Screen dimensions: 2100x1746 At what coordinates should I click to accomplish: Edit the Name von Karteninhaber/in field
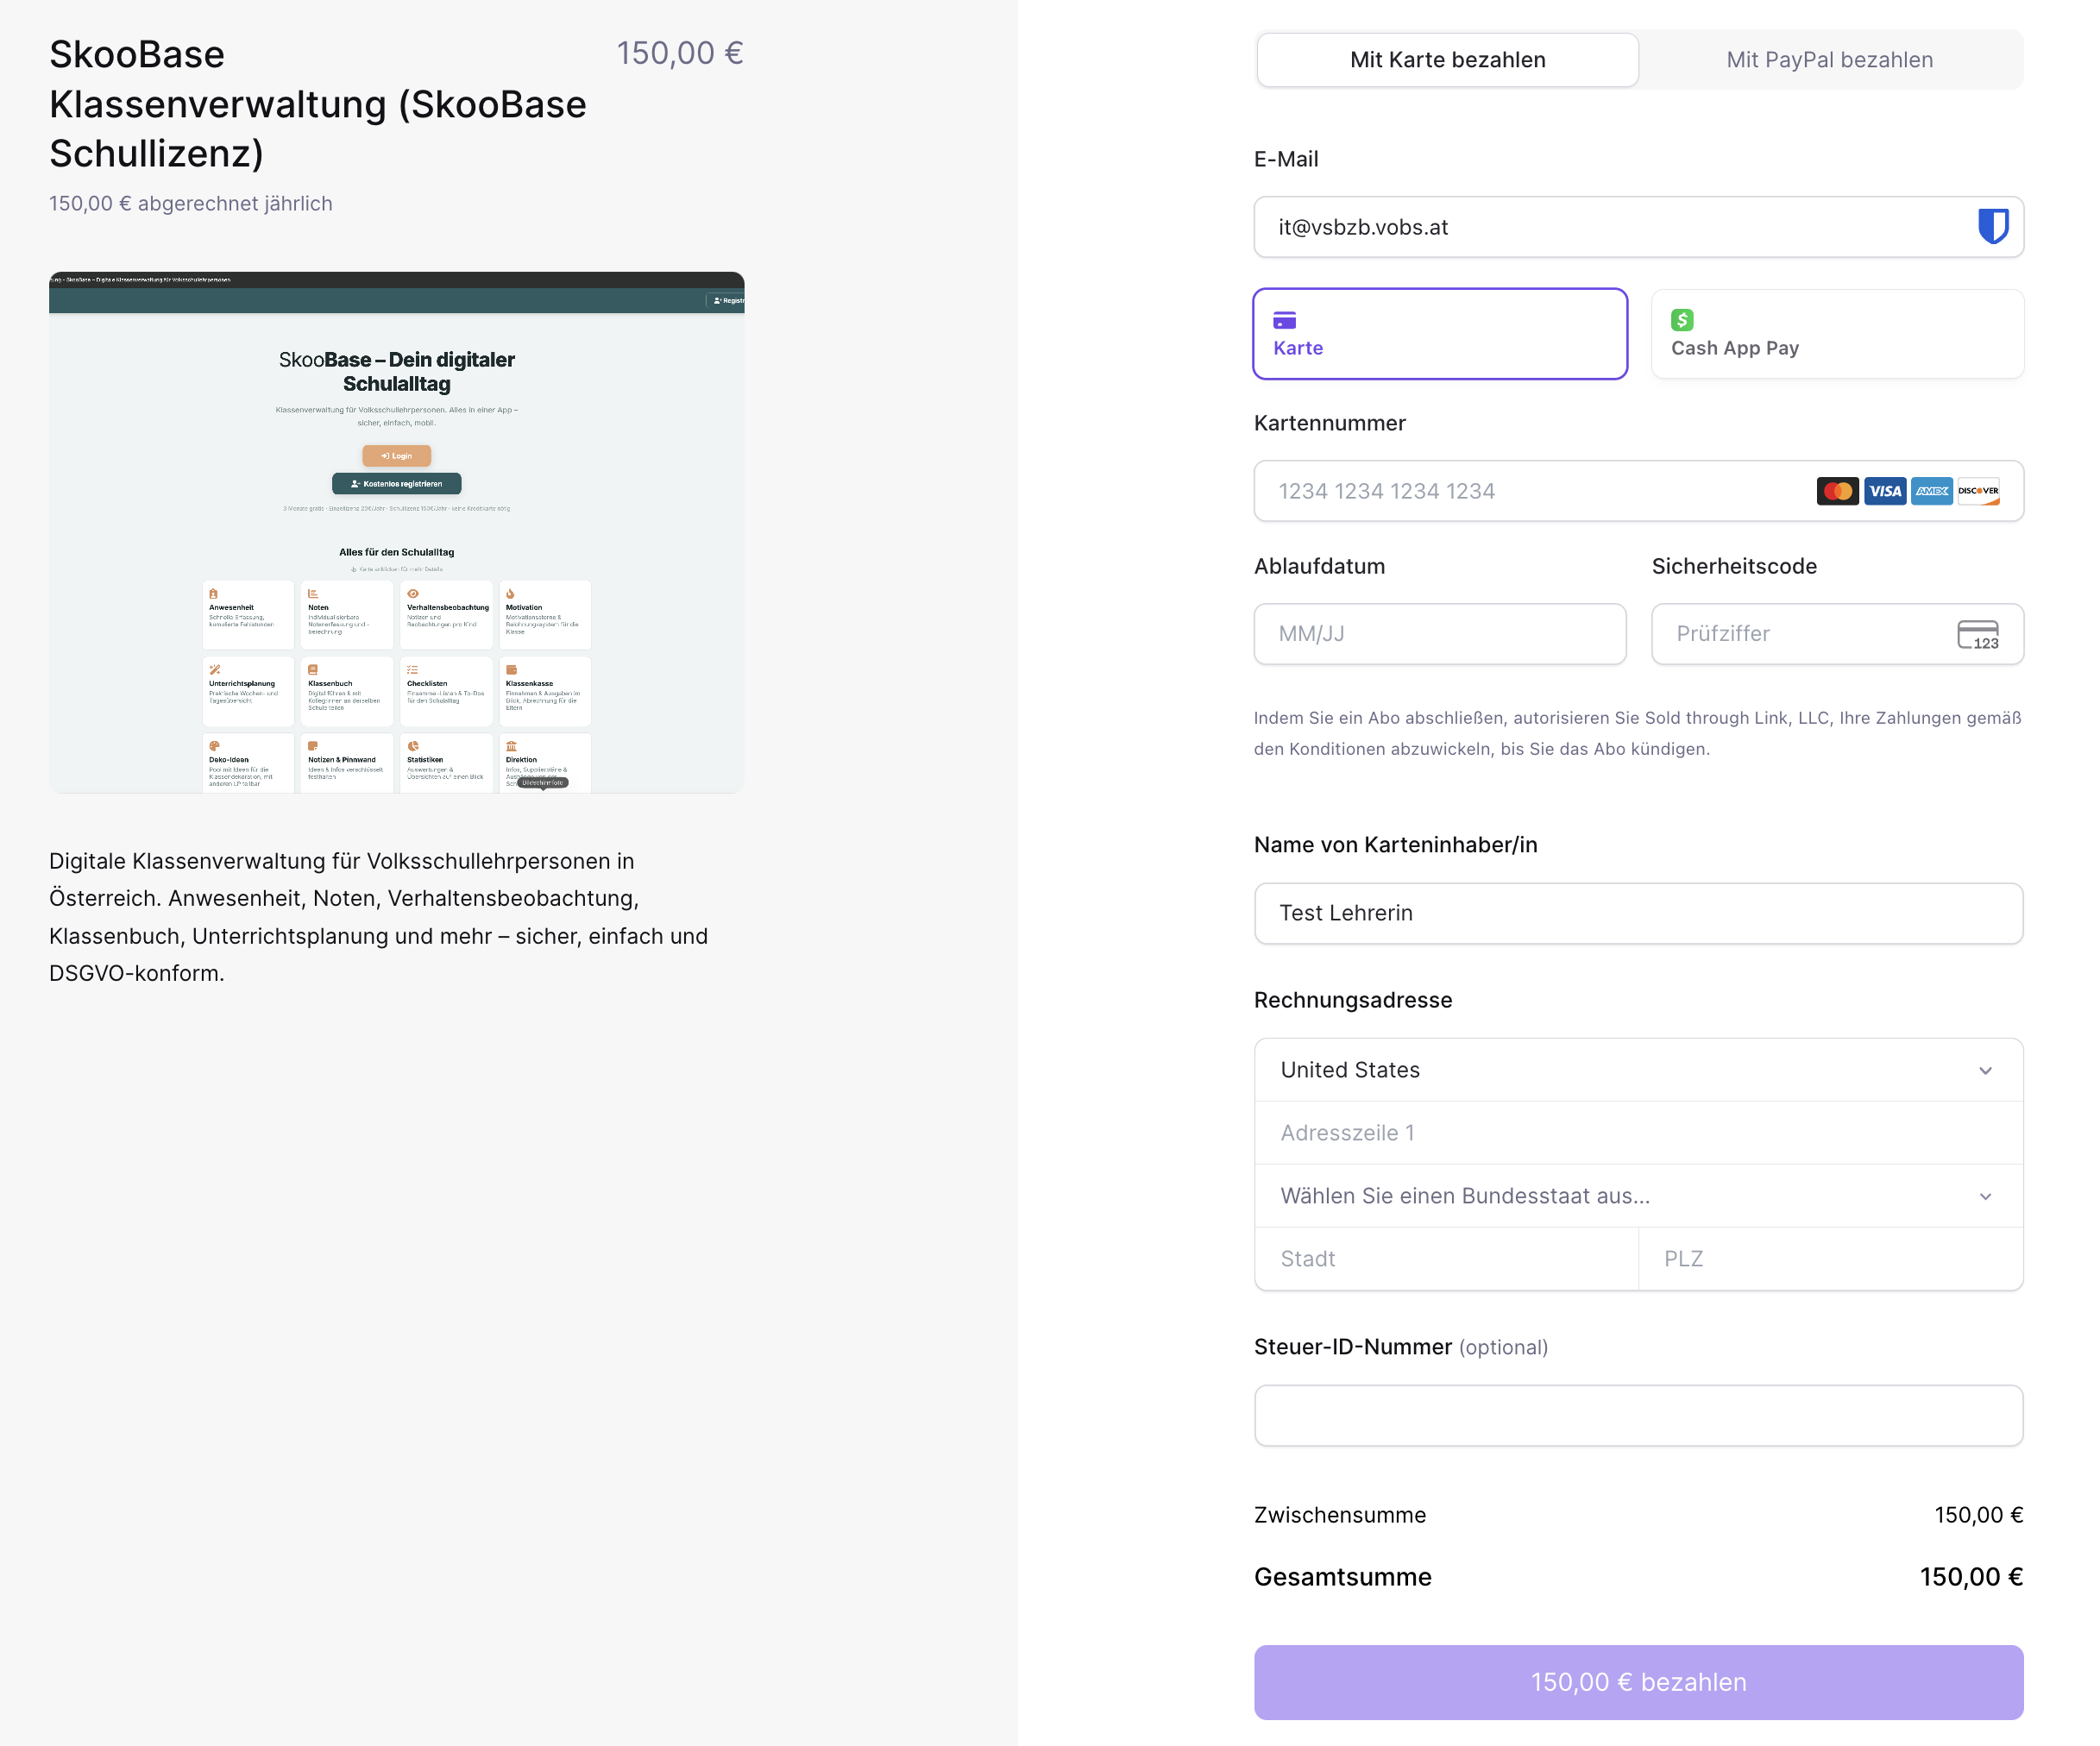(1638, 913)
